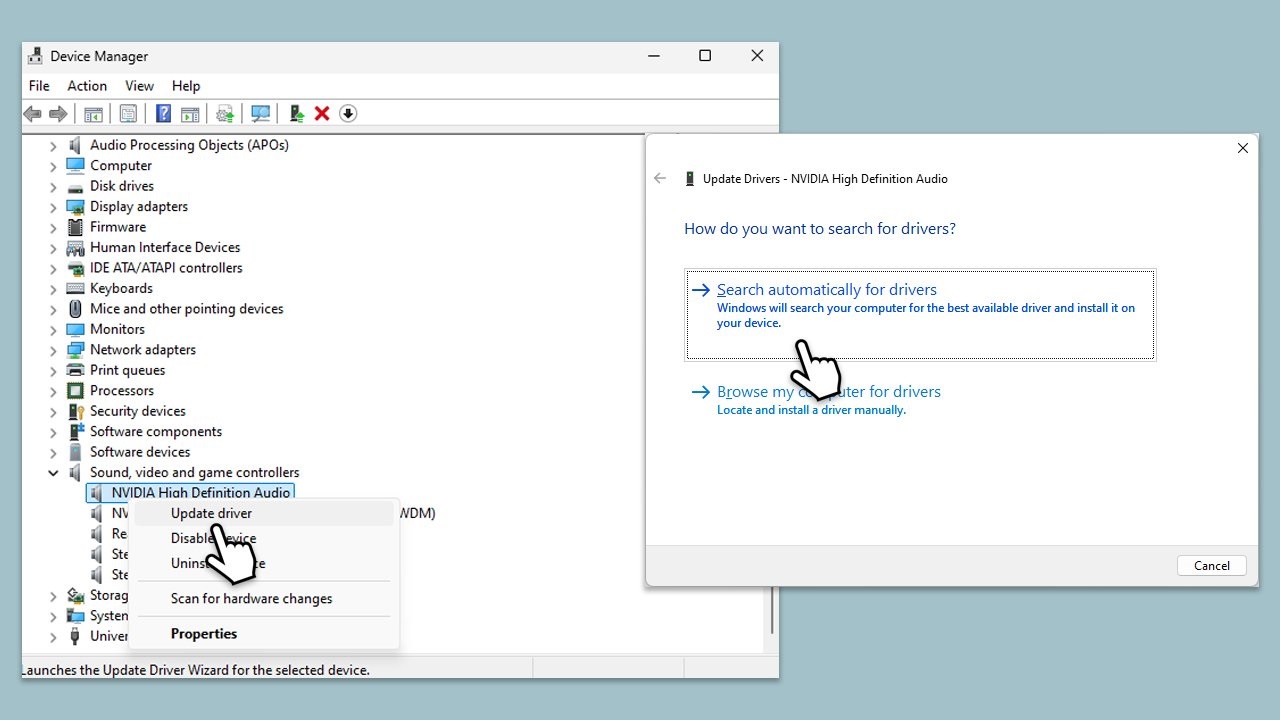Select the Processors tree item

coord(122,391)
